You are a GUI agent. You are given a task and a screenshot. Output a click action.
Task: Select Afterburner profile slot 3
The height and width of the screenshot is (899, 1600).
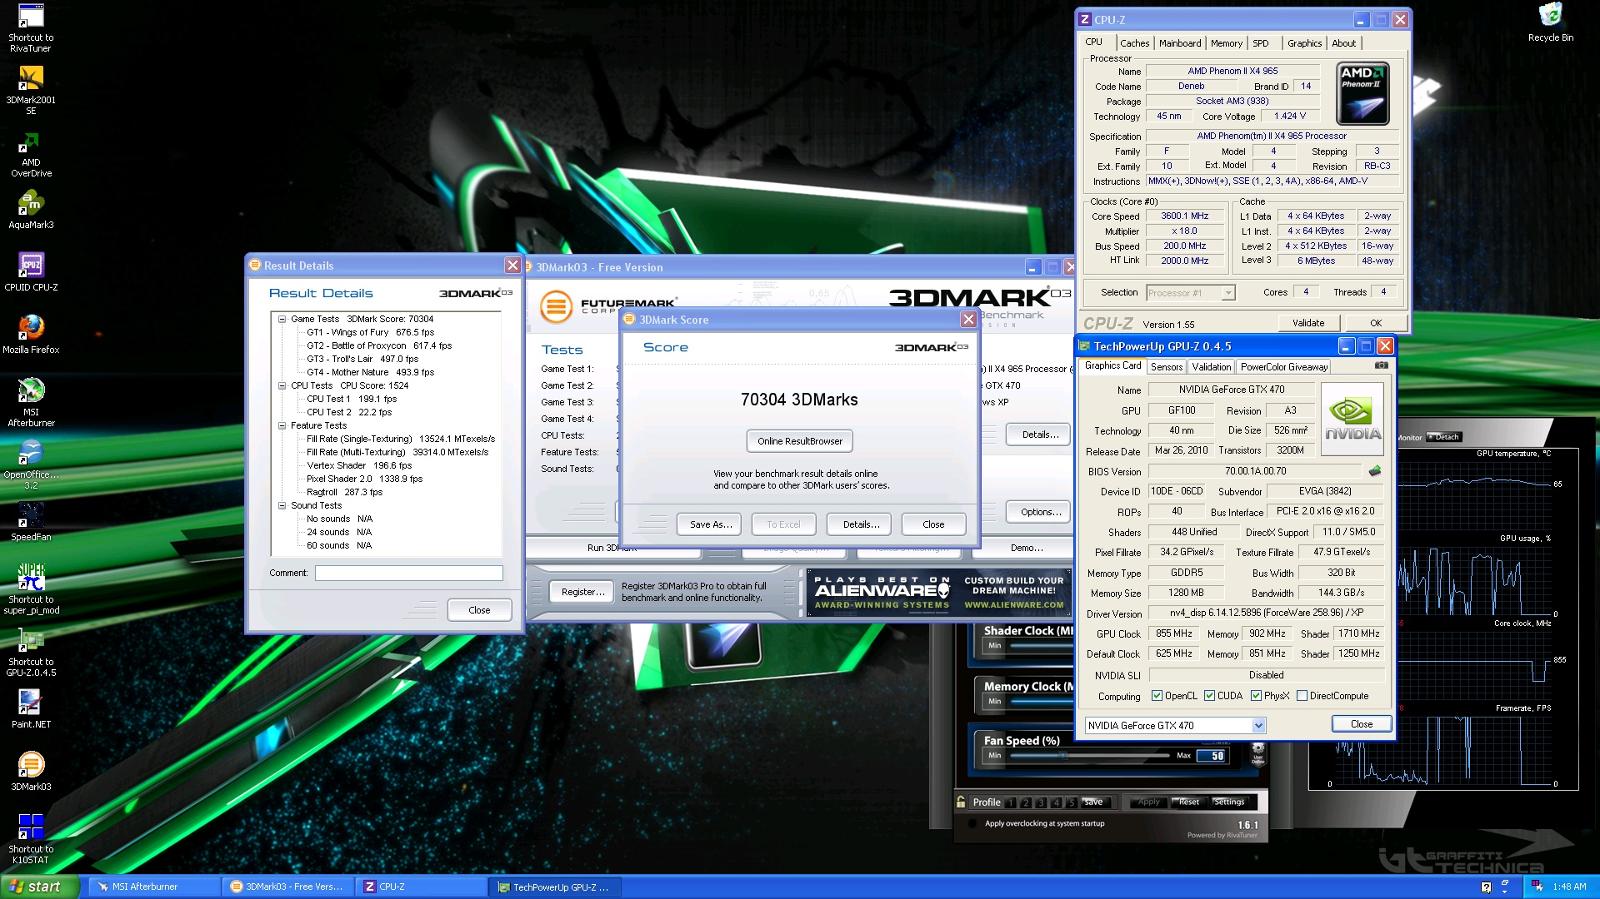1041,802
